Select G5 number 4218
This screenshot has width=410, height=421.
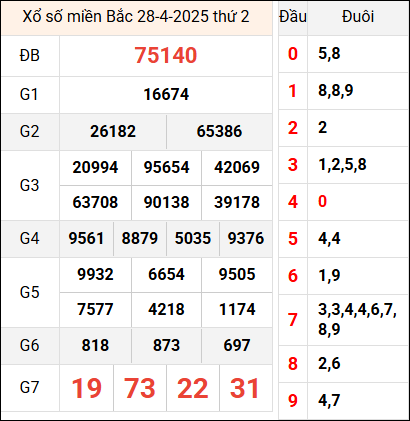point(166,309)
